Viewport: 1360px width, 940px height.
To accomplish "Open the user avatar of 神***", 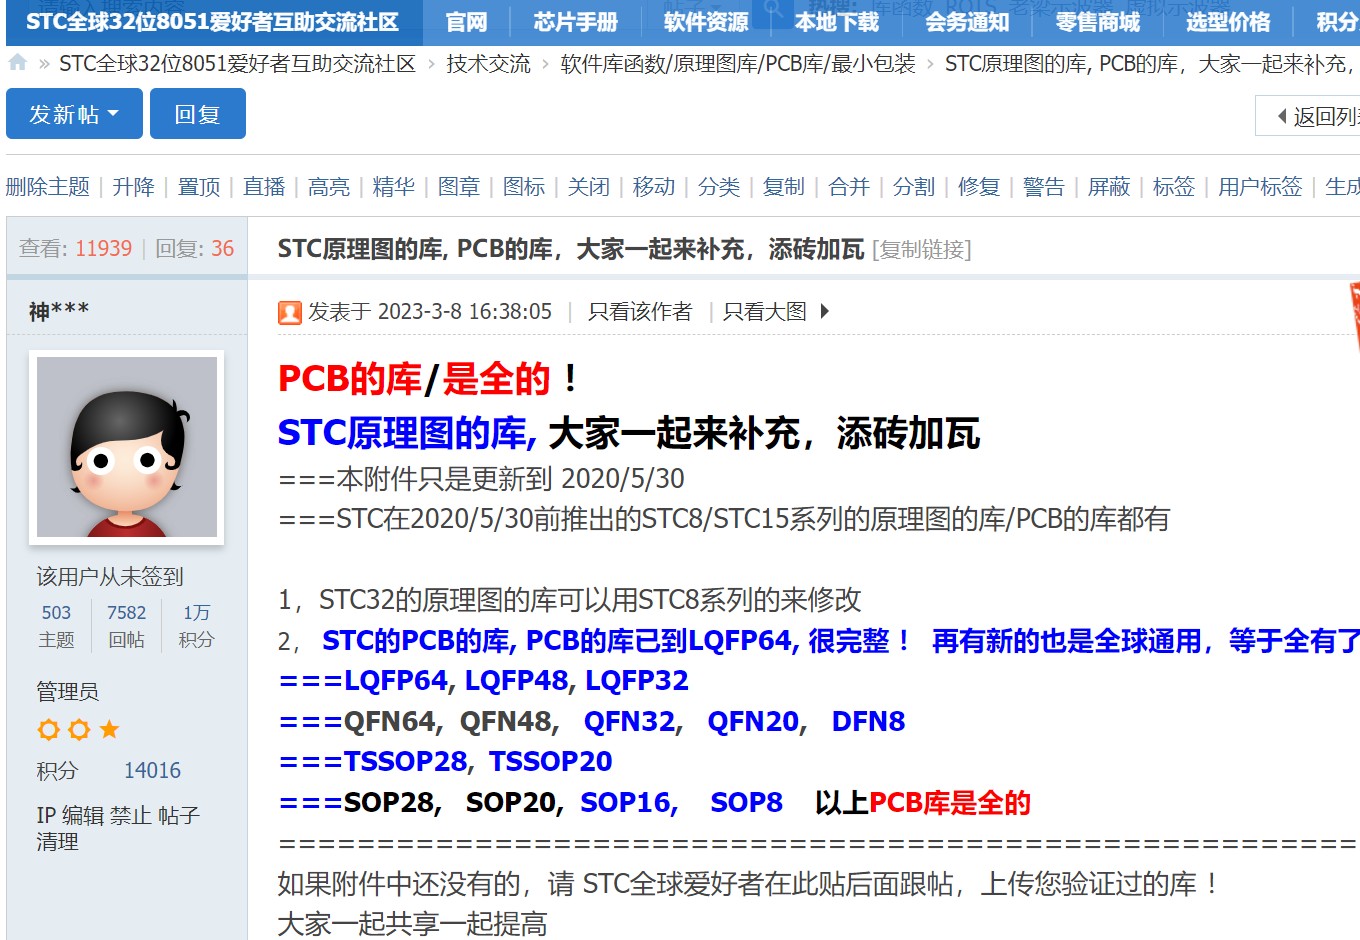I will [127, 447].
